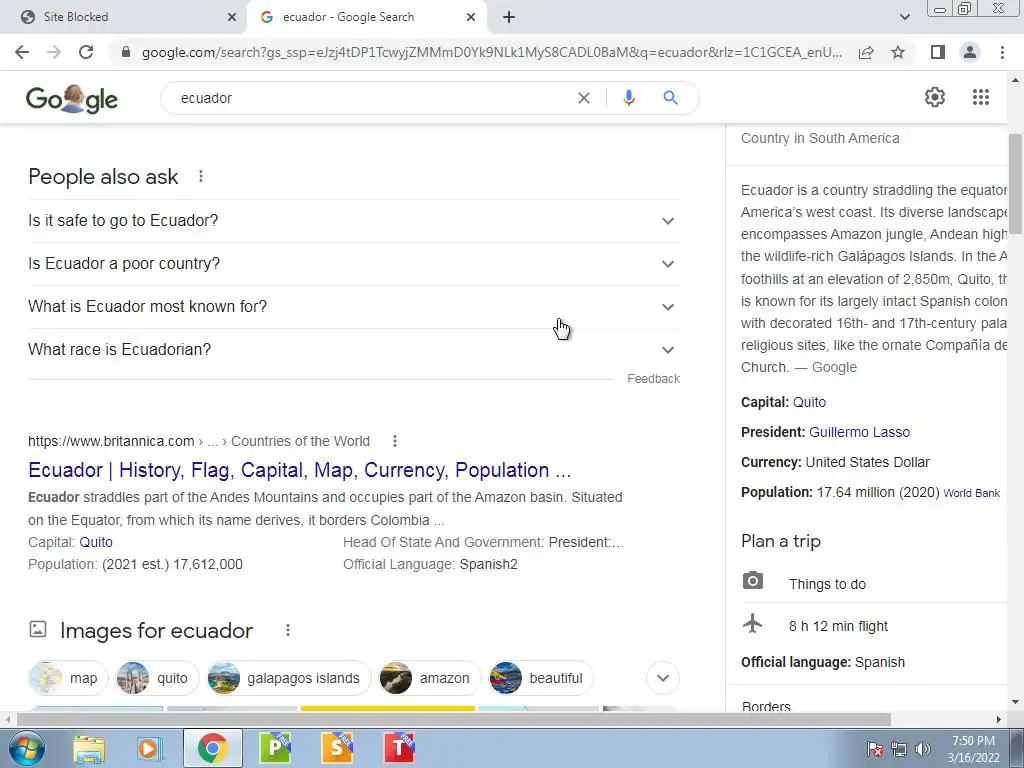Open the Britannica Ecuador result link
The height and width of the screenshot is (768, 1024).
tap(299, 470)
